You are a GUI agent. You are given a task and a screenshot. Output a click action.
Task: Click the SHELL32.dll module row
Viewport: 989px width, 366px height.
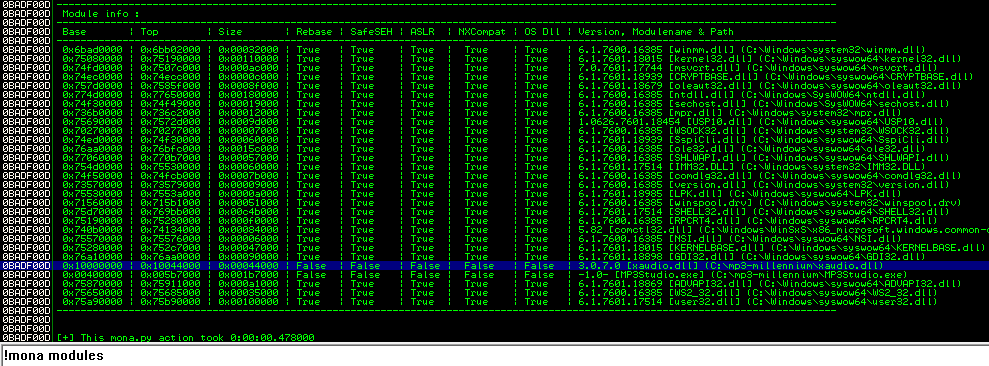coord(494,211)
